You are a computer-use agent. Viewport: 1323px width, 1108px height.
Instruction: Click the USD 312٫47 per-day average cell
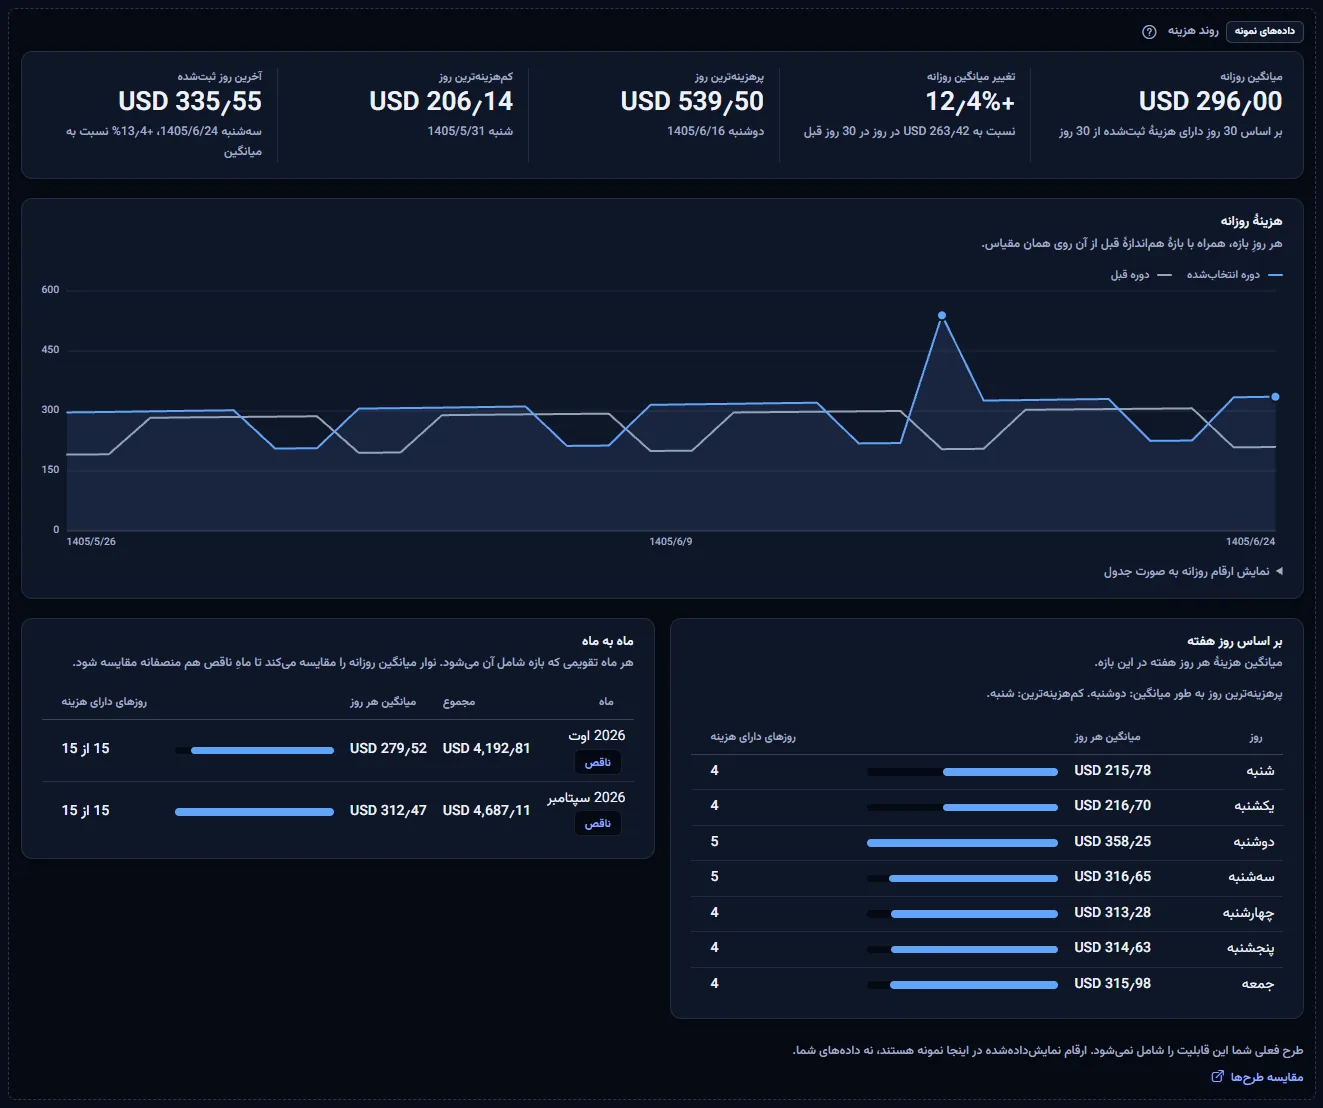(x=388, y=810)
